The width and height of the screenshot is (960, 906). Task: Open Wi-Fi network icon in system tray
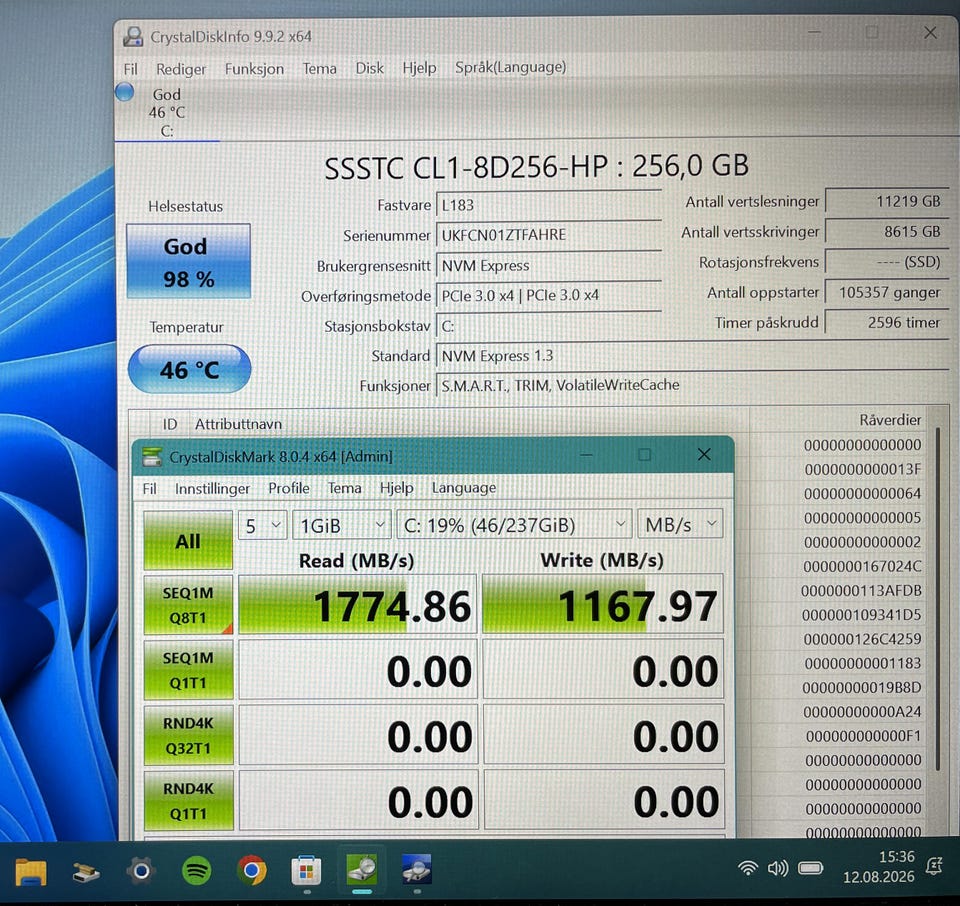pyautogui.click(x=748, y=867)
